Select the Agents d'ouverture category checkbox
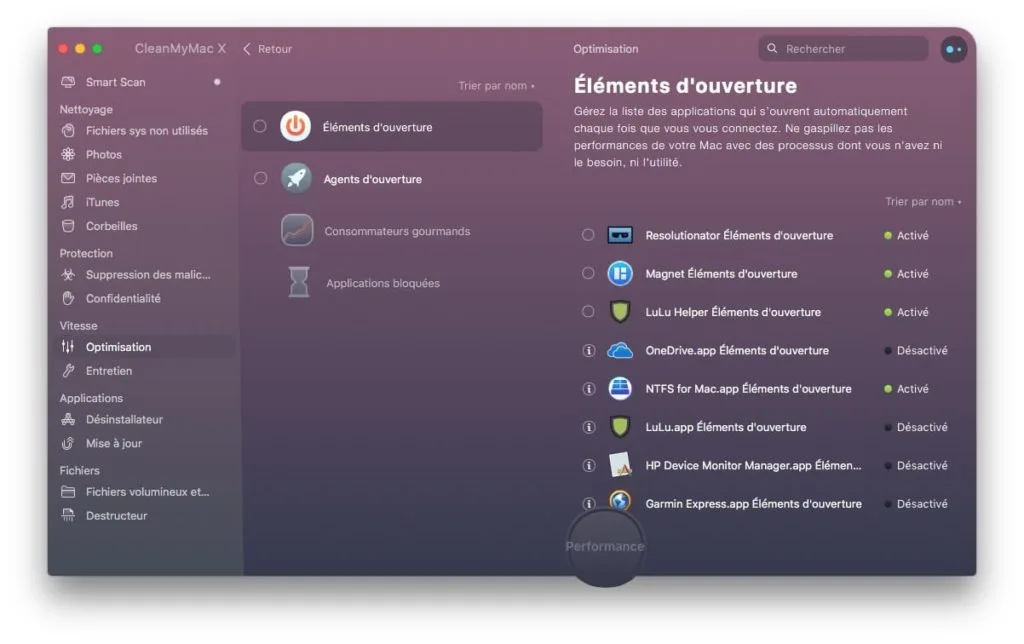 pos(261,178)
